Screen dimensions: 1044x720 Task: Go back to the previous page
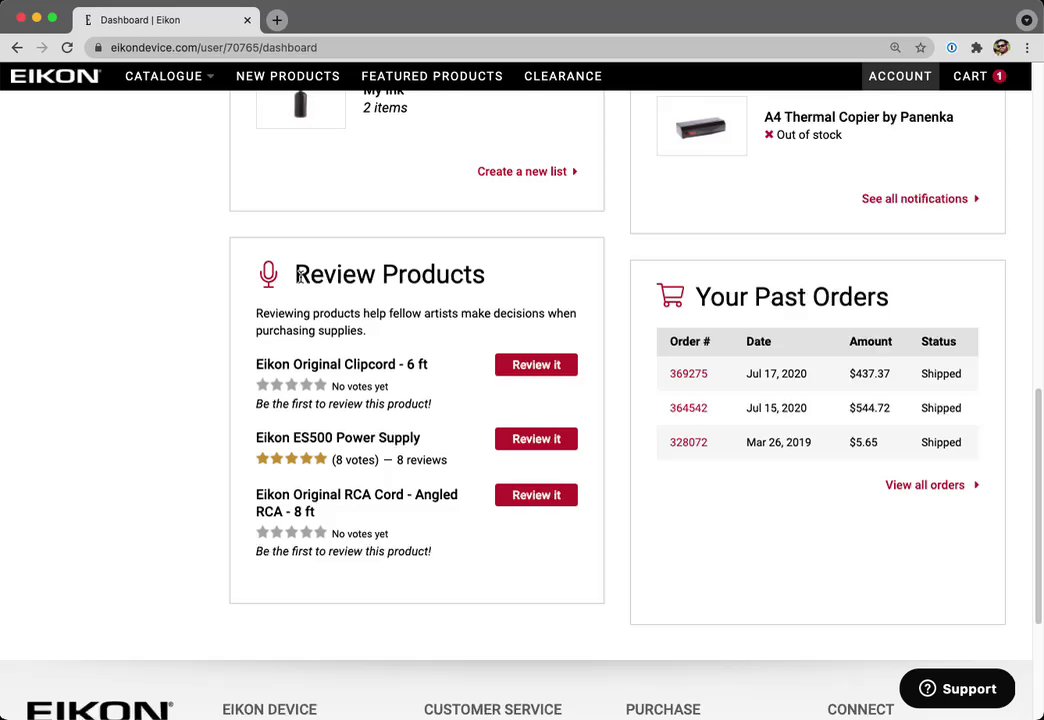[17, 47]
